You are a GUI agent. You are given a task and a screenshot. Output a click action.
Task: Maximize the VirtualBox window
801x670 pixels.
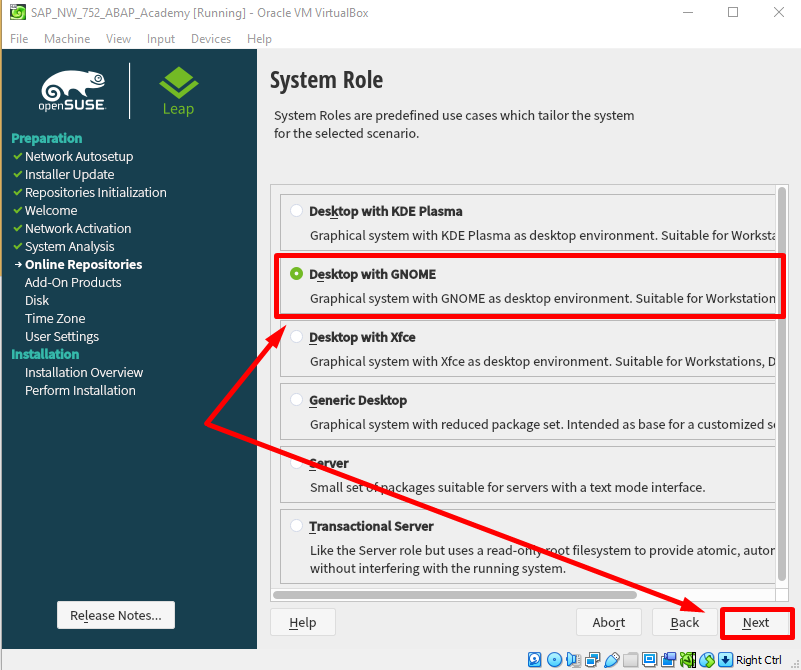[733, 12]
